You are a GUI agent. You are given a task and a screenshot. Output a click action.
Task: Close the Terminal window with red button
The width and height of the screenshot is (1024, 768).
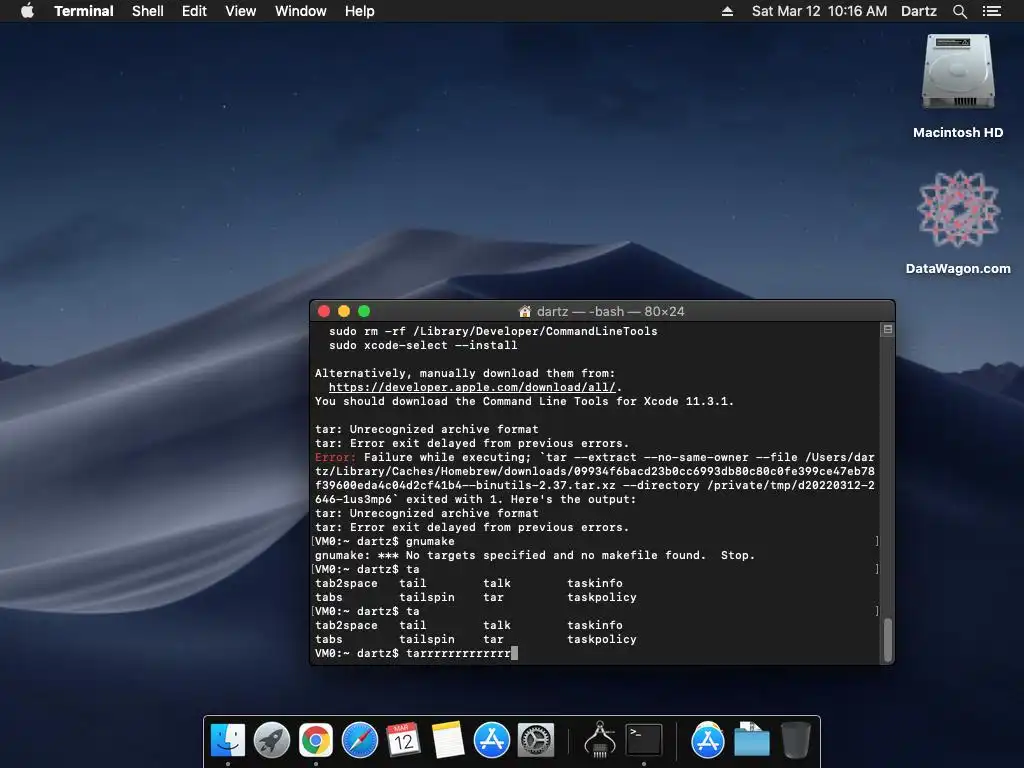click(x=324, y=312)
